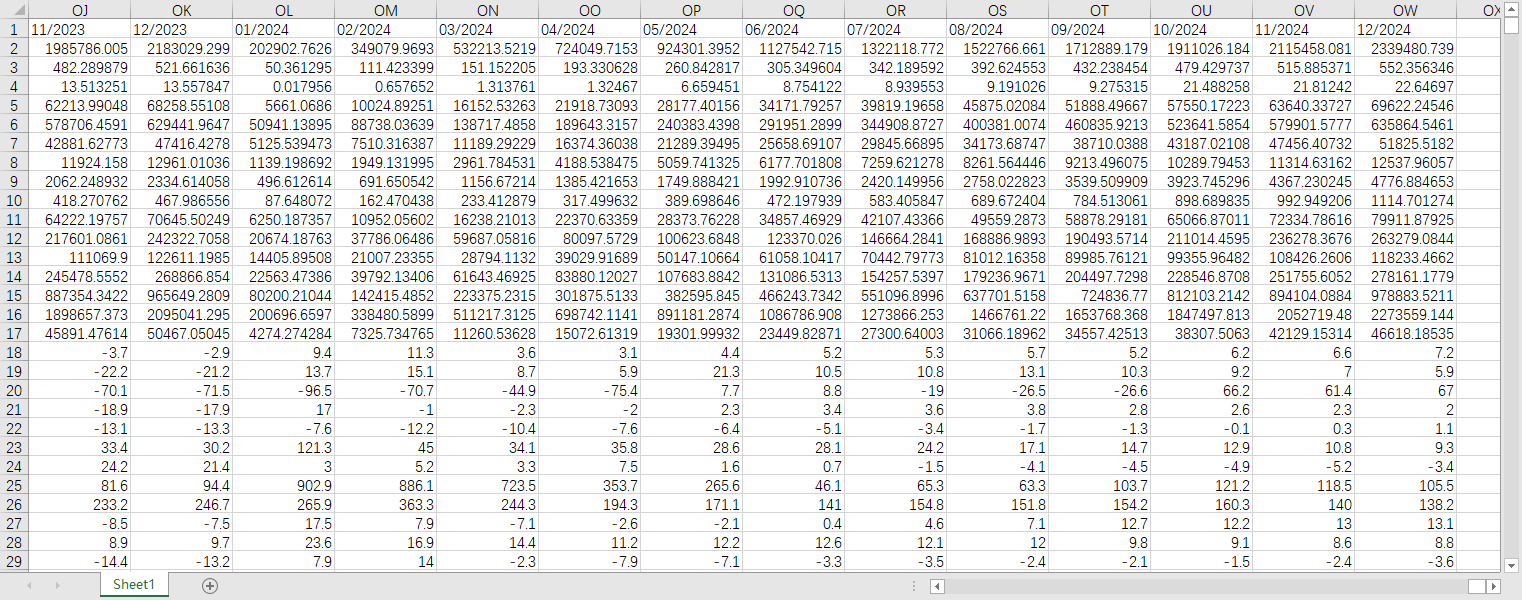
Task: Select the cell containing -96.5
Action: click(x=283, y=390)
